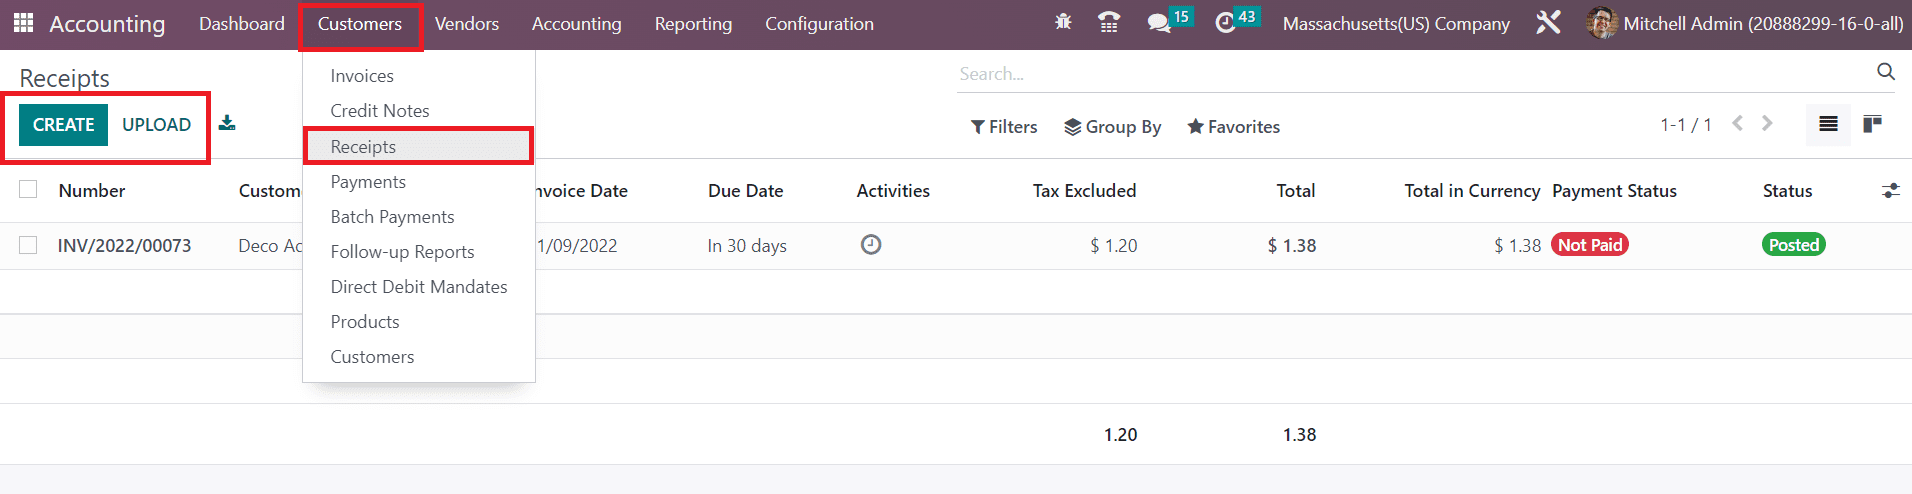The width and height of the screenshot is (1912, 494).
Task: Open the conversations chat icon
Action: point(1159,23)
